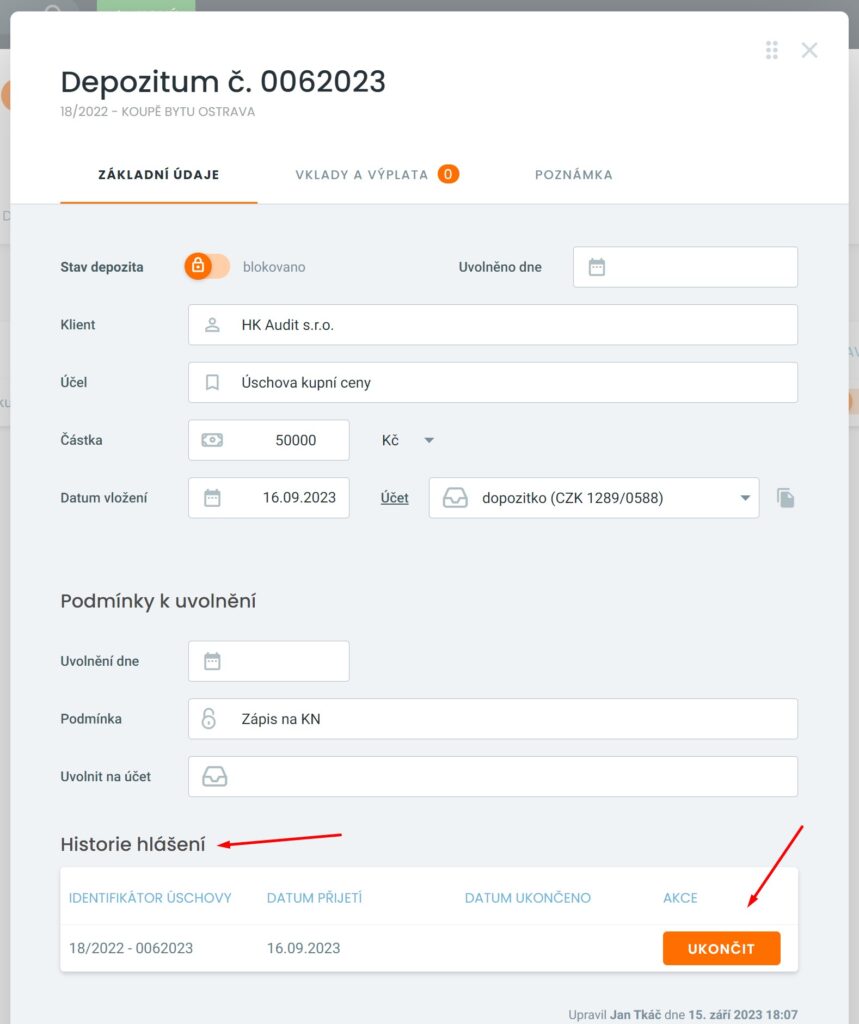The width and height of the screenshot is (859, 1024).
Task: Open calendar in Datum vložení field
Action: pyautogui.click(x=212, y=498)
